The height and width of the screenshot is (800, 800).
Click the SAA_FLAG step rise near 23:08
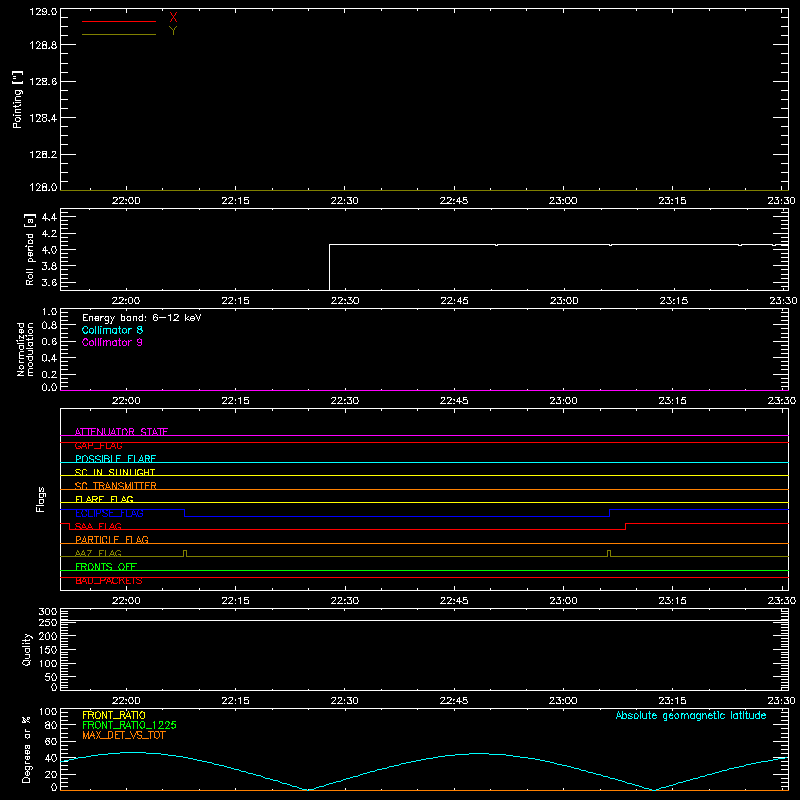(626, 527)
